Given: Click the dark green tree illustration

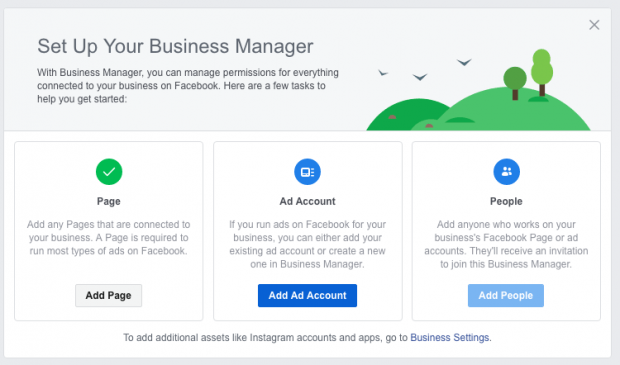Looking at the screenshot, I should coord(515,83).
